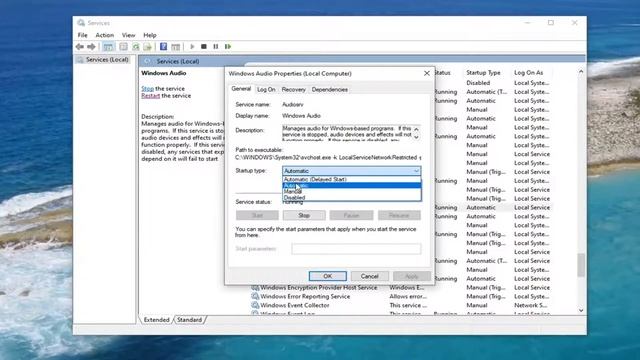Click the Services window title bar icon
640x360 pixels.
coord(81,23)
